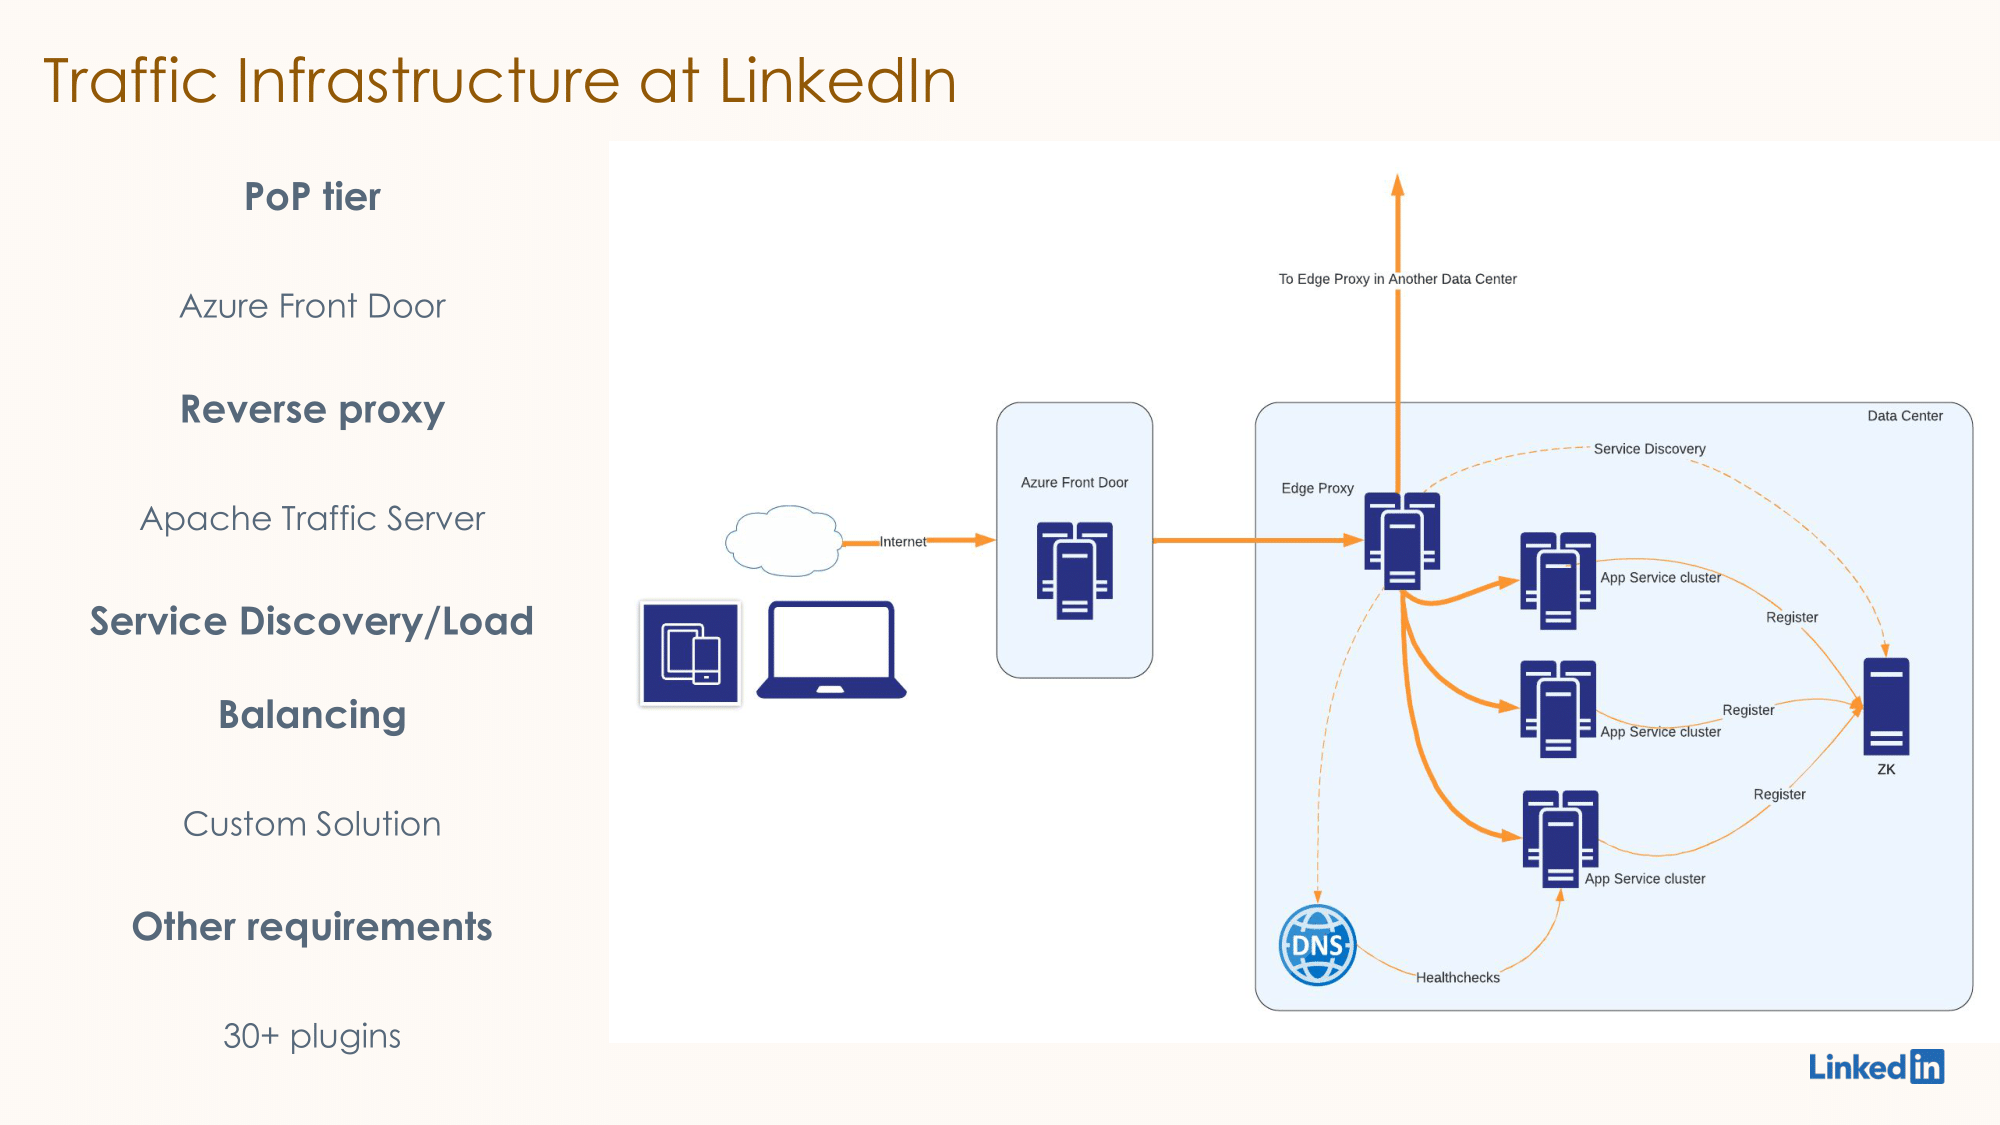Click the middle App Service cluster icon
Screen dimensions: 2000x1125
click(x=1554, y=701)
